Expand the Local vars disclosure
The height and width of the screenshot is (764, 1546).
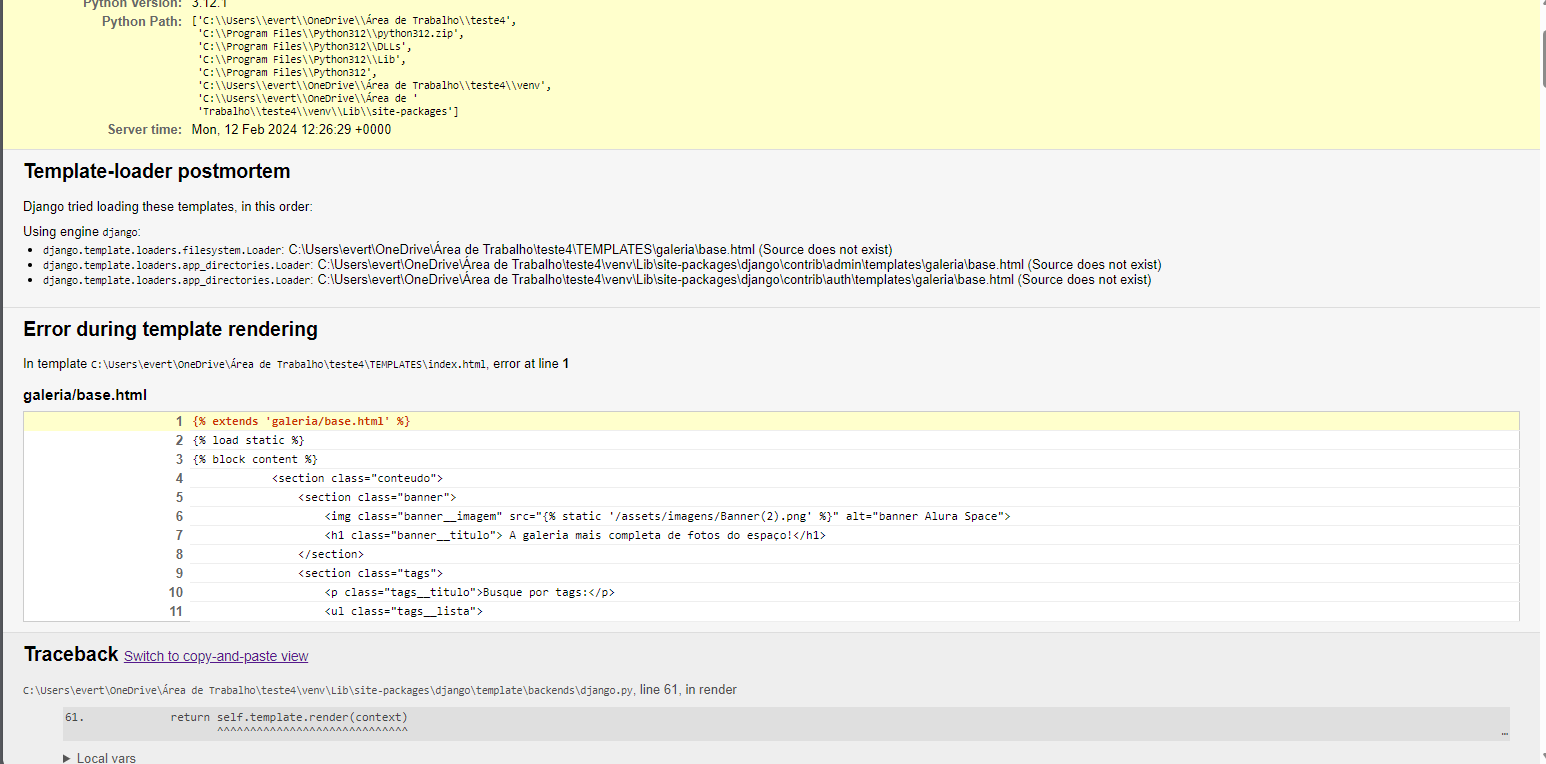click(99, 758)
